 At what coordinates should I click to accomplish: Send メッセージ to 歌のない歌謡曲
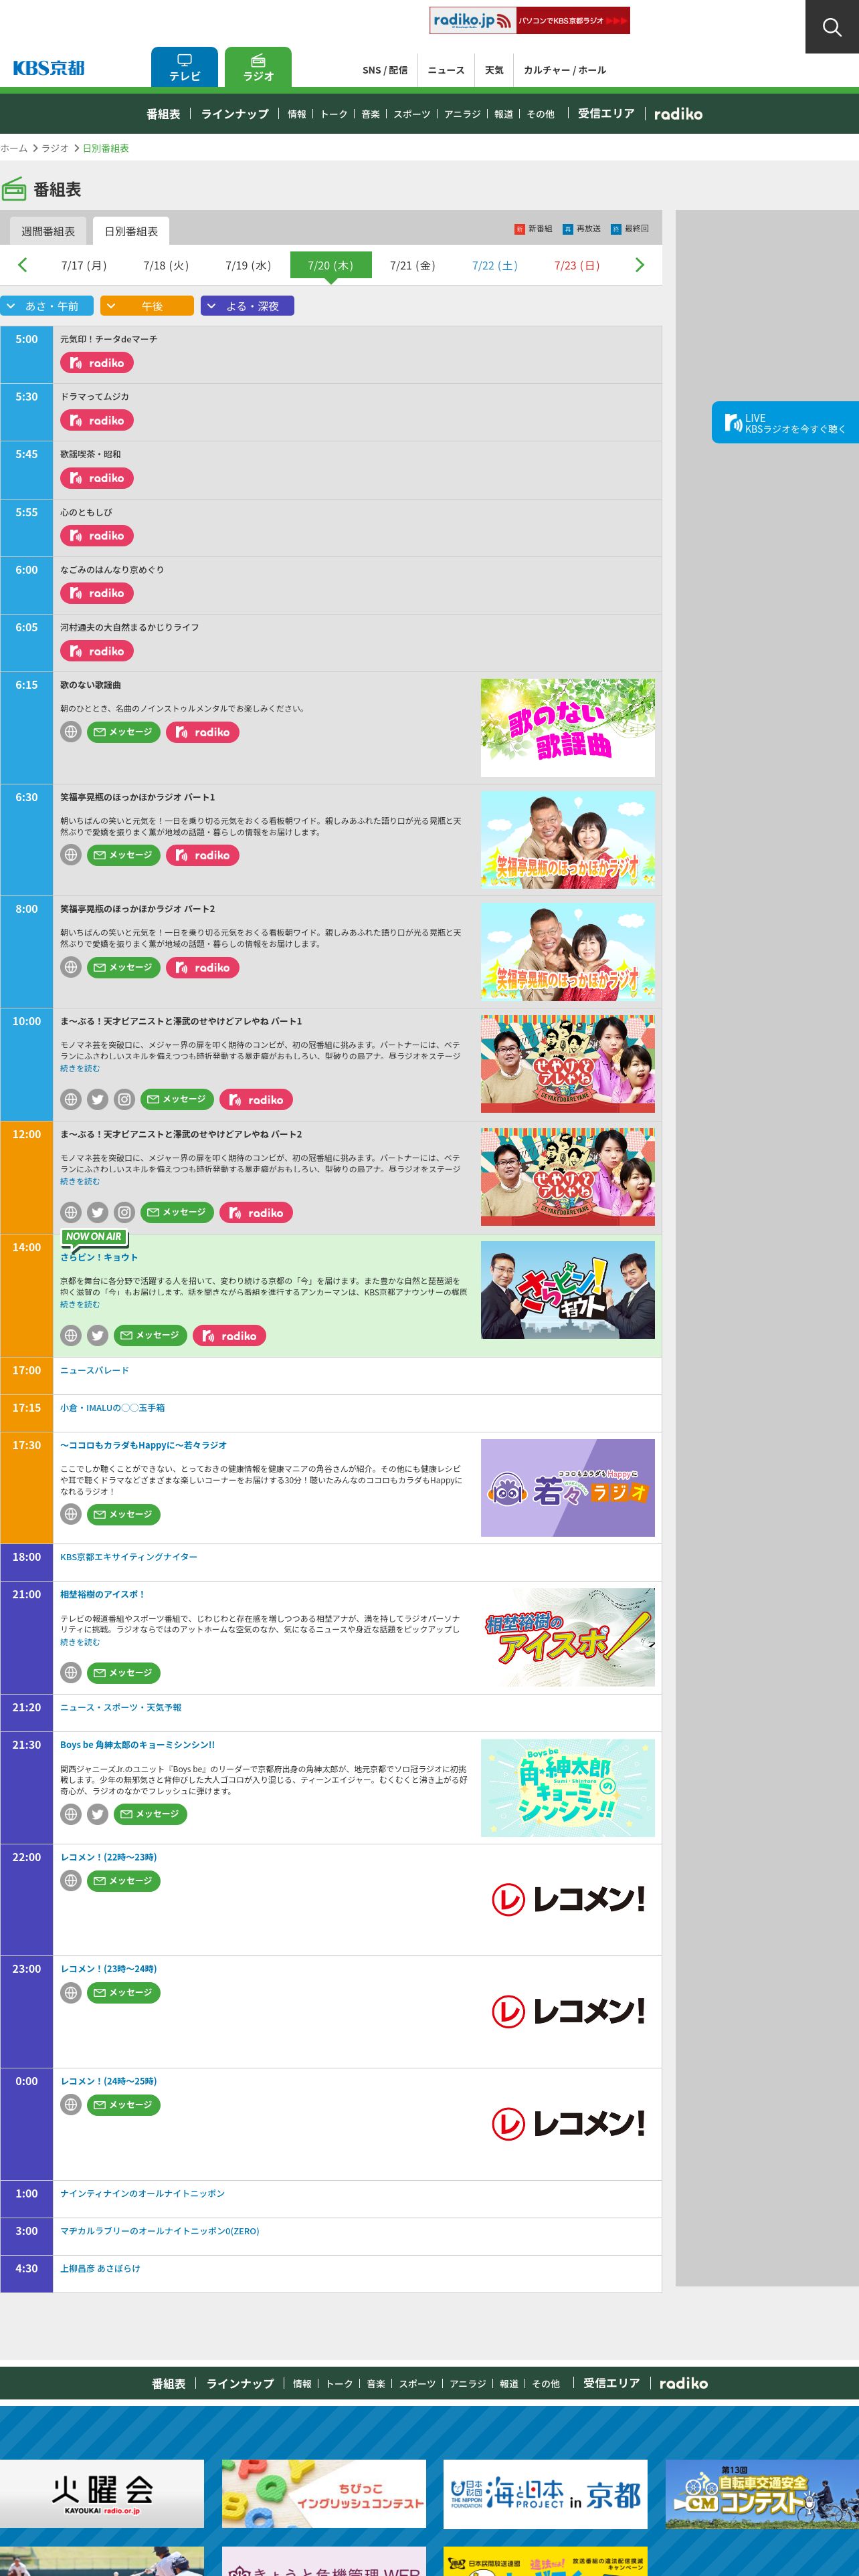pos(123,732)
